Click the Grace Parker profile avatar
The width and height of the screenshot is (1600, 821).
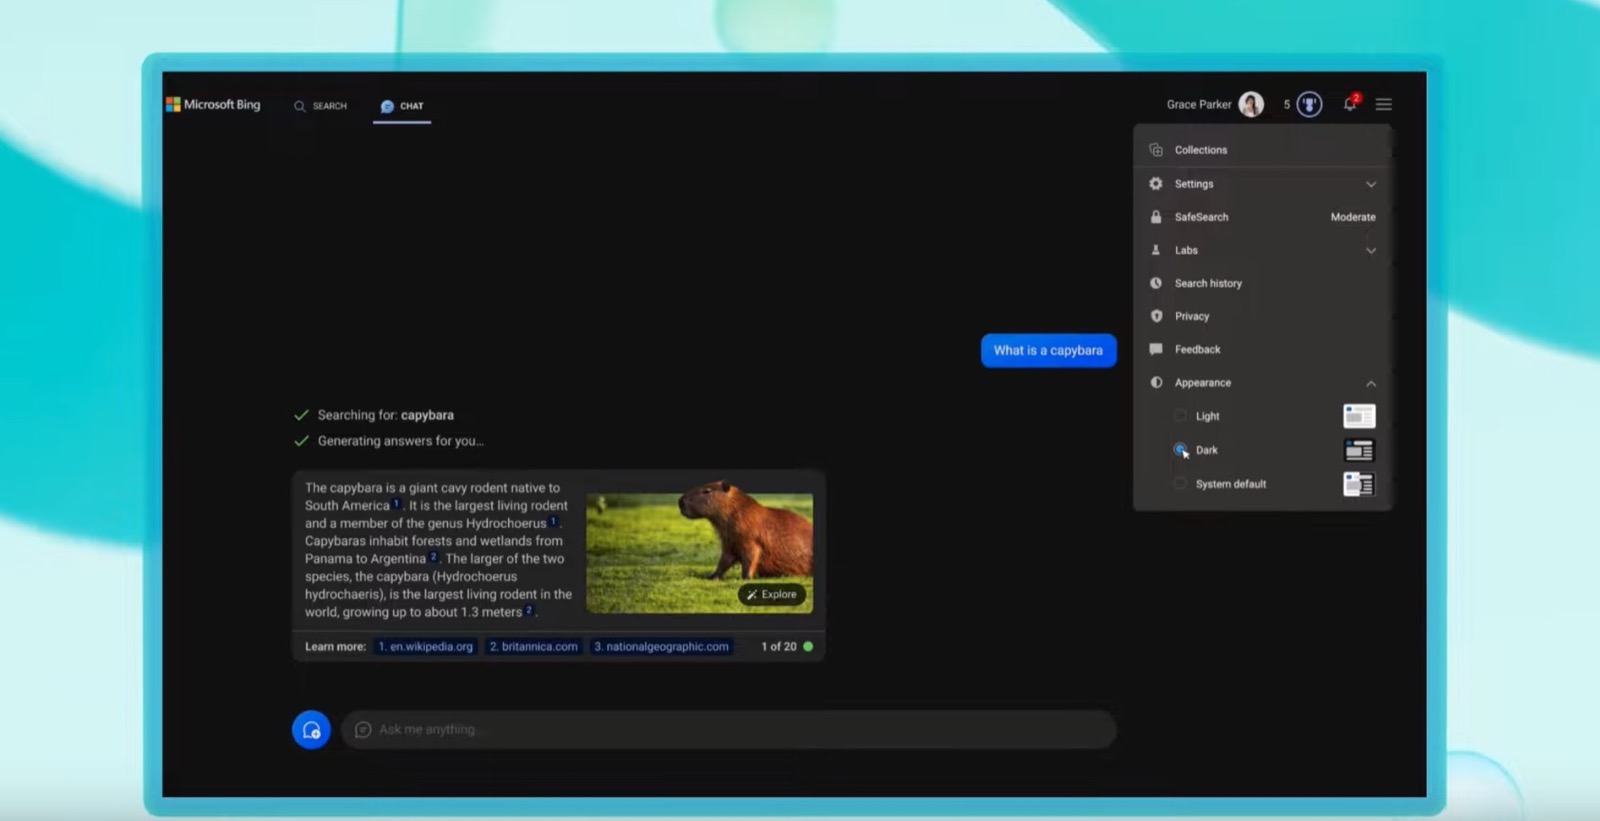click(x=1251, y=104)
